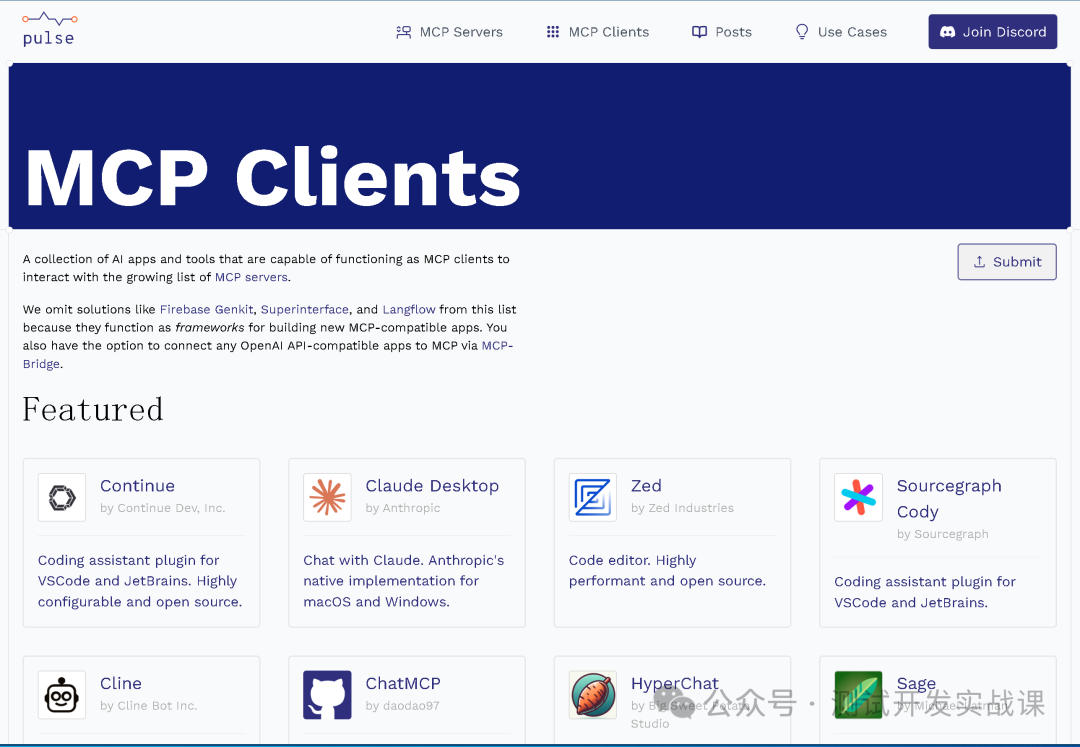Open the HyperChat card title
Viewport: 1080px width, 747px height.
point(675,683)
